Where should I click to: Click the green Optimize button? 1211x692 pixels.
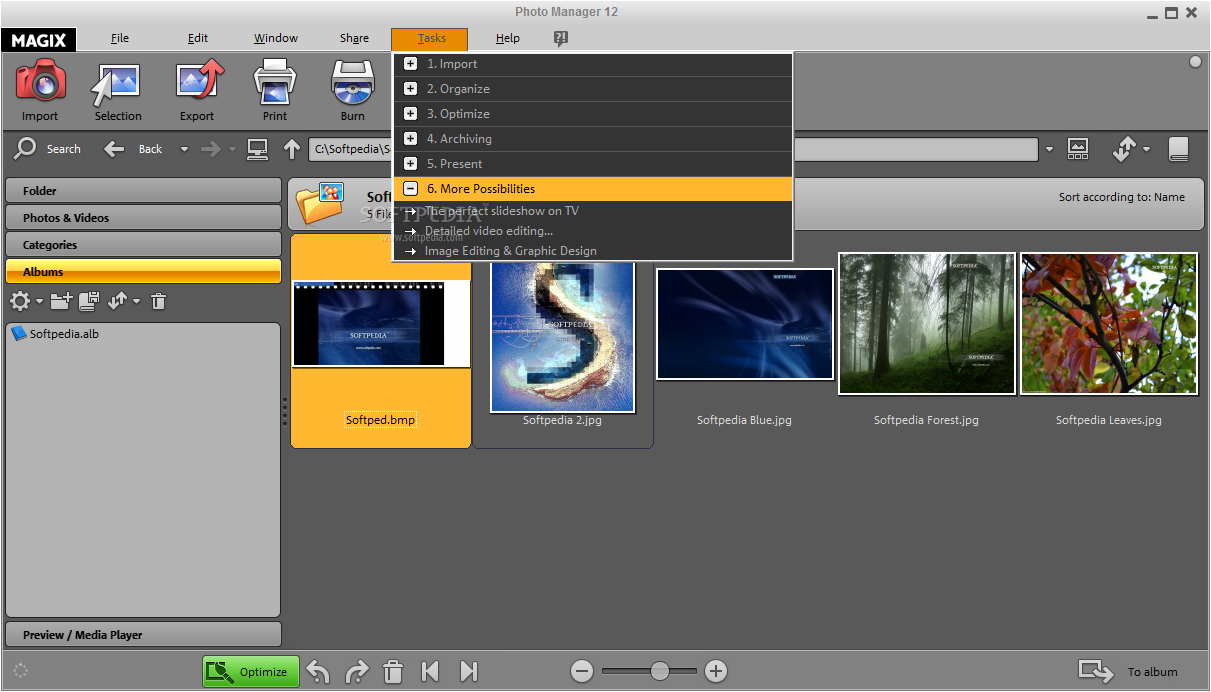(x=251, y=672)
